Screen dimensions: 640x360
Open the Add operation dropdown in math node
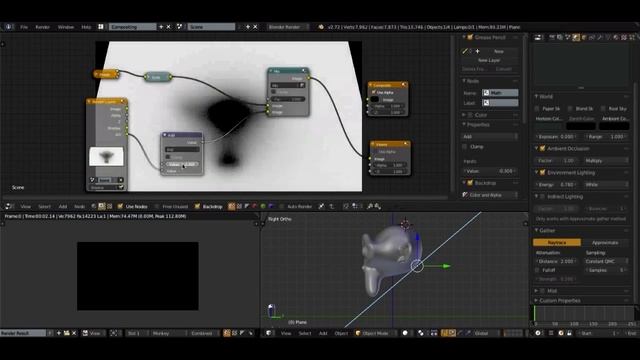(x=182, y=150)
